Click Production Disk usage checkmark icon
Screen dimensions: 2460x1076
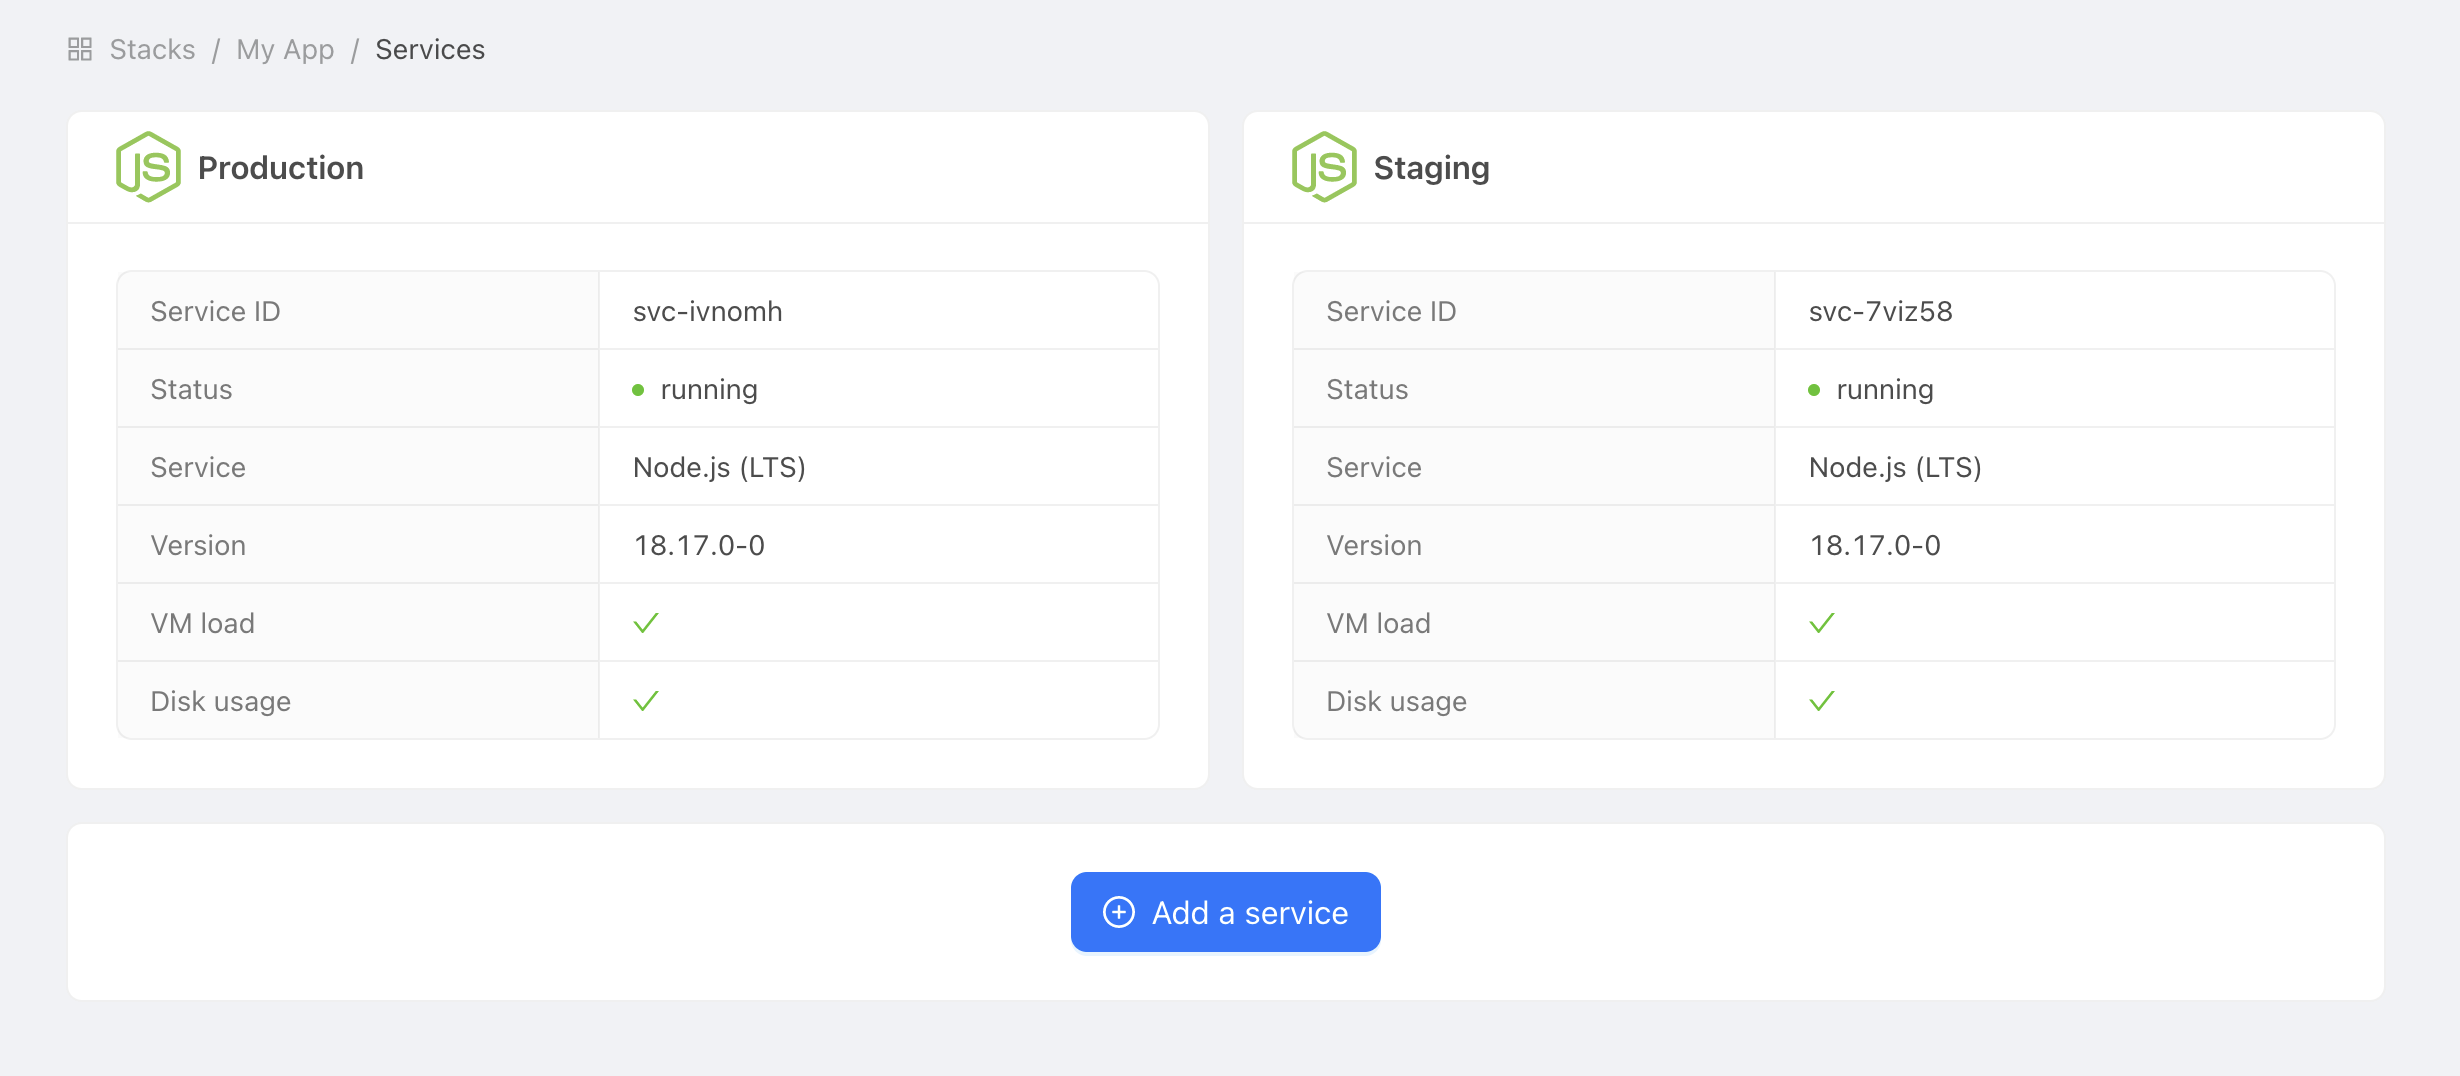[646, 701]
